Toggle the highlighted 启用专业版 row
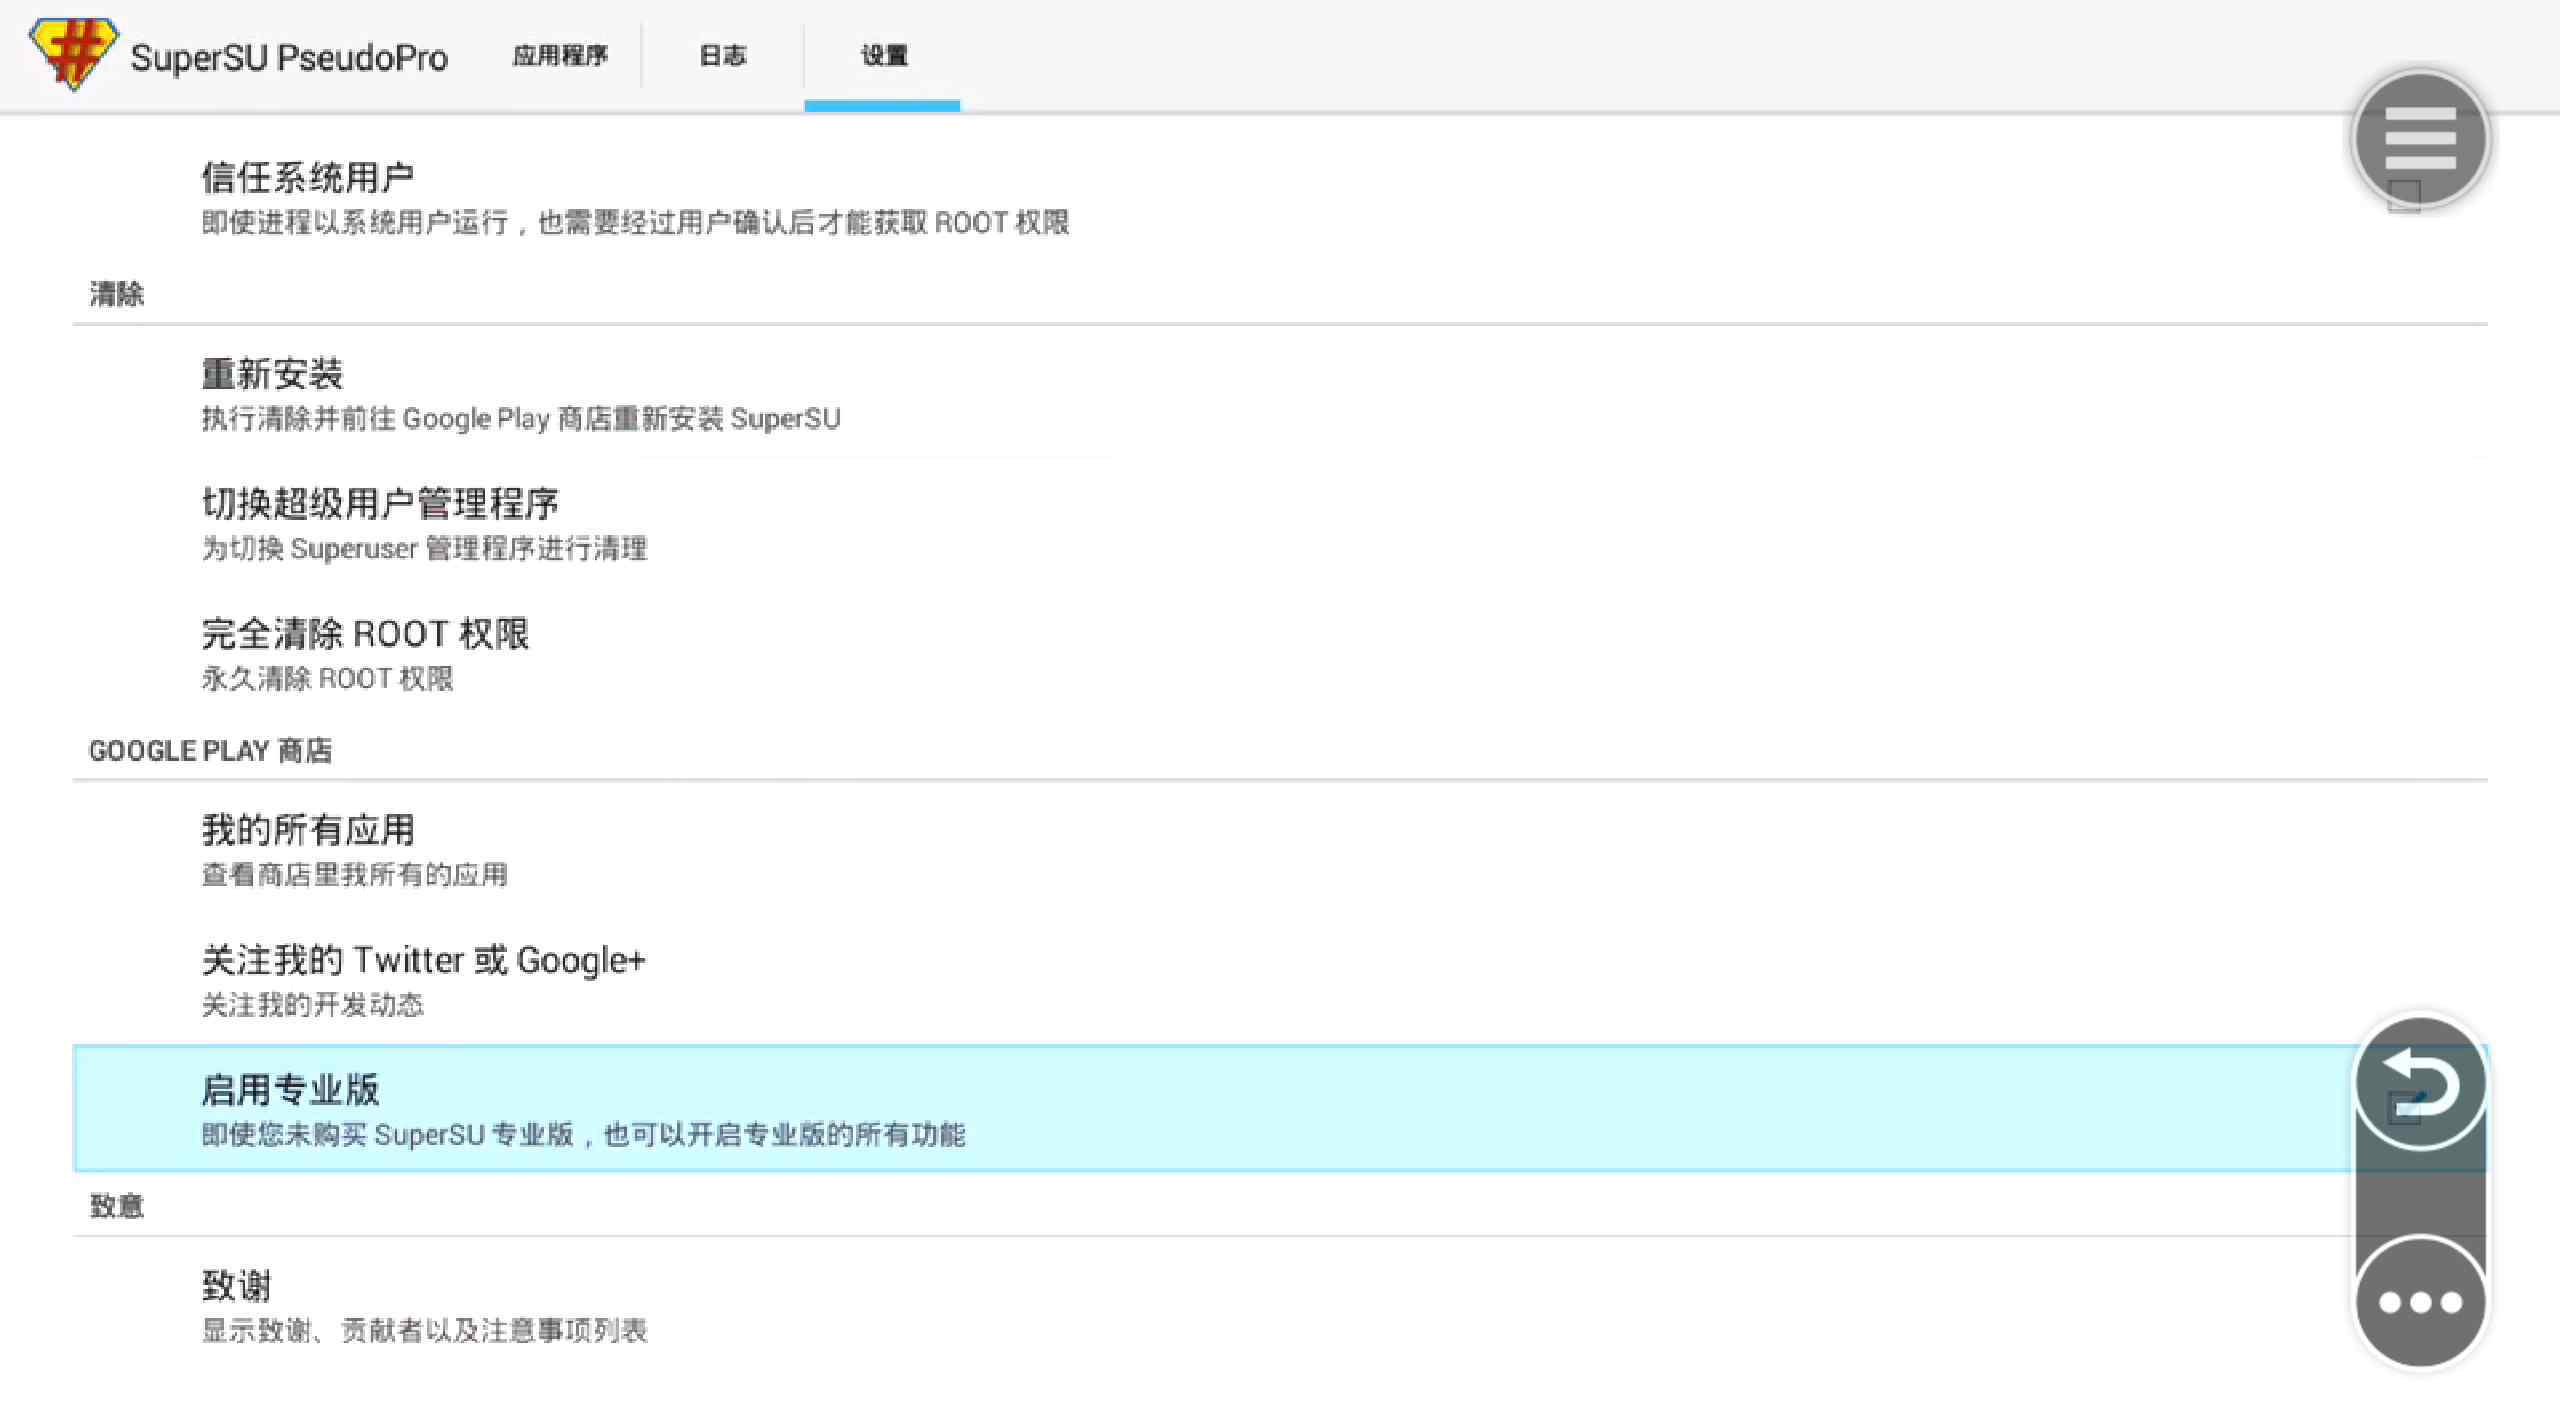The image size is (2560, 1405). point(1280,1108)
